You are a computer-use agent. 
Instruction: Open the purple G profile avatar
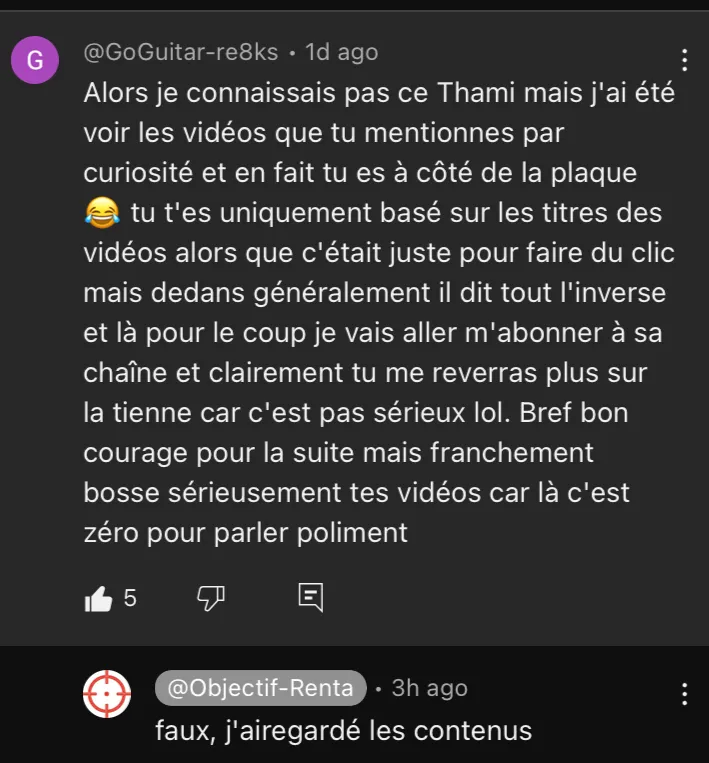pos(35,60)
